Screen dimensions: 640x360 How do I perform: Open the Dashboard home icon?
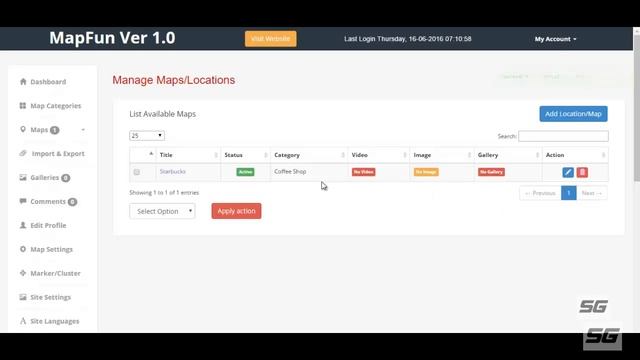tap(23, 82)
